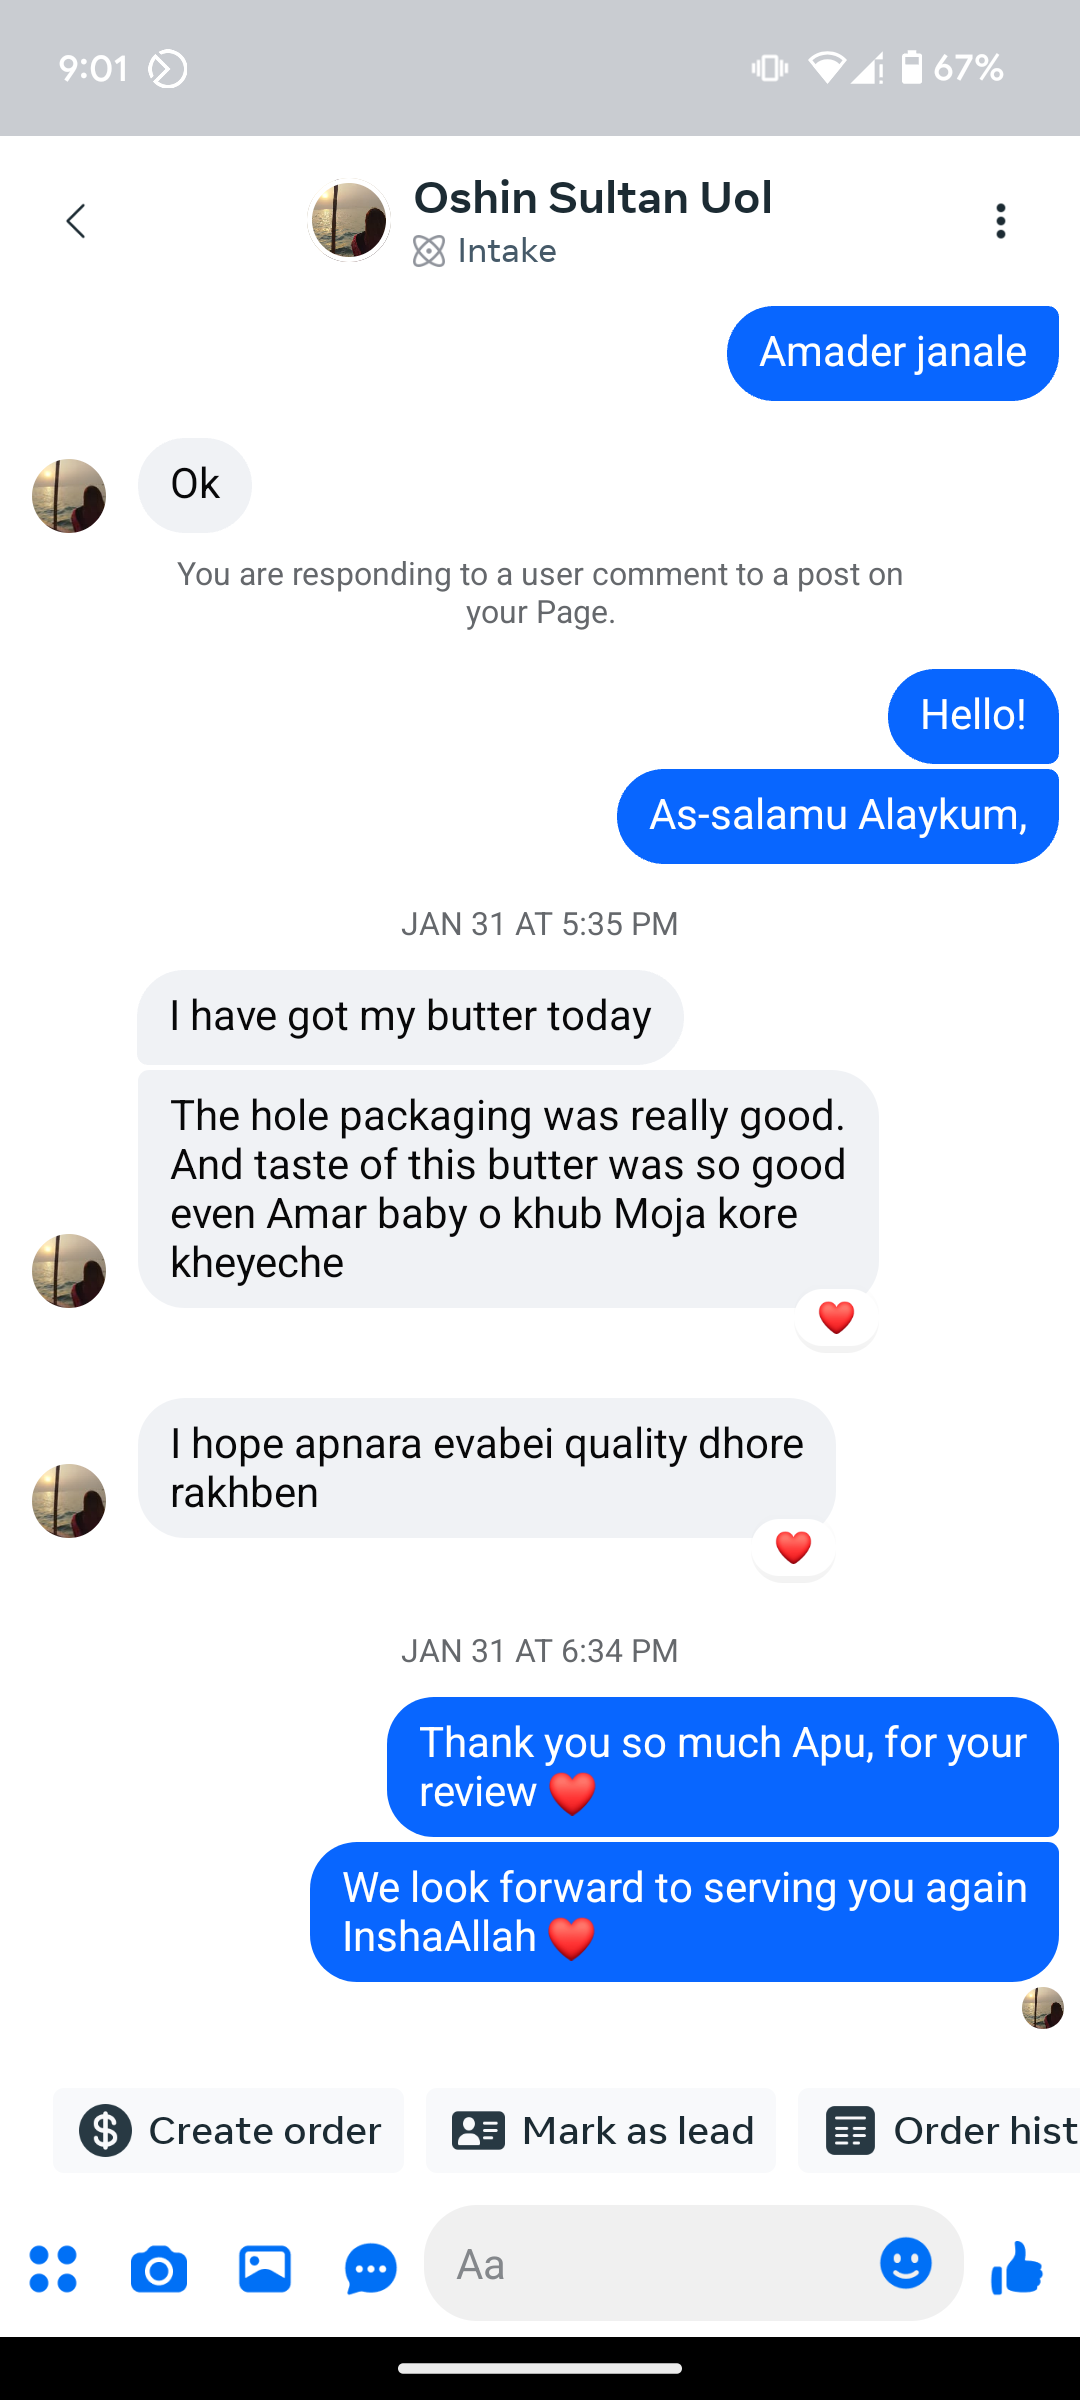The height and width of the screenshot is (2400, 1080).
Task: Tap sender avatar beside the 'Ok' message
Action: coord(69,496)
